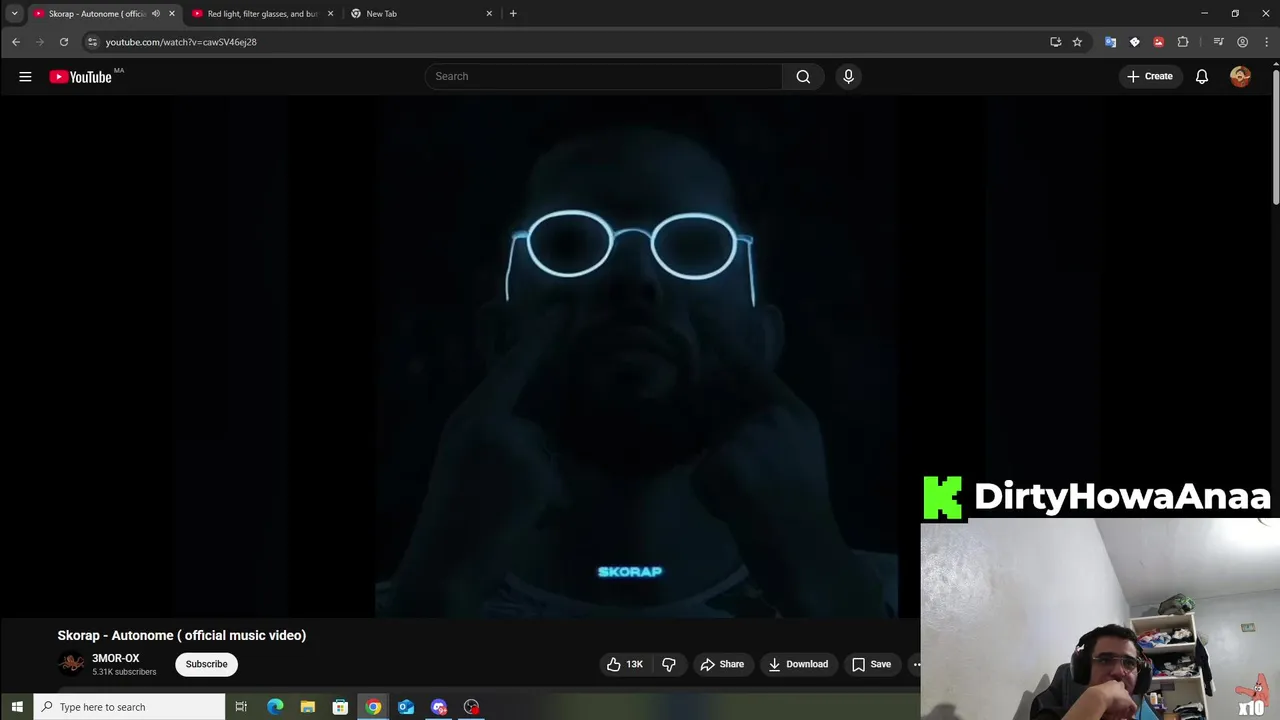Click the address bar URL

pos(181,42)
